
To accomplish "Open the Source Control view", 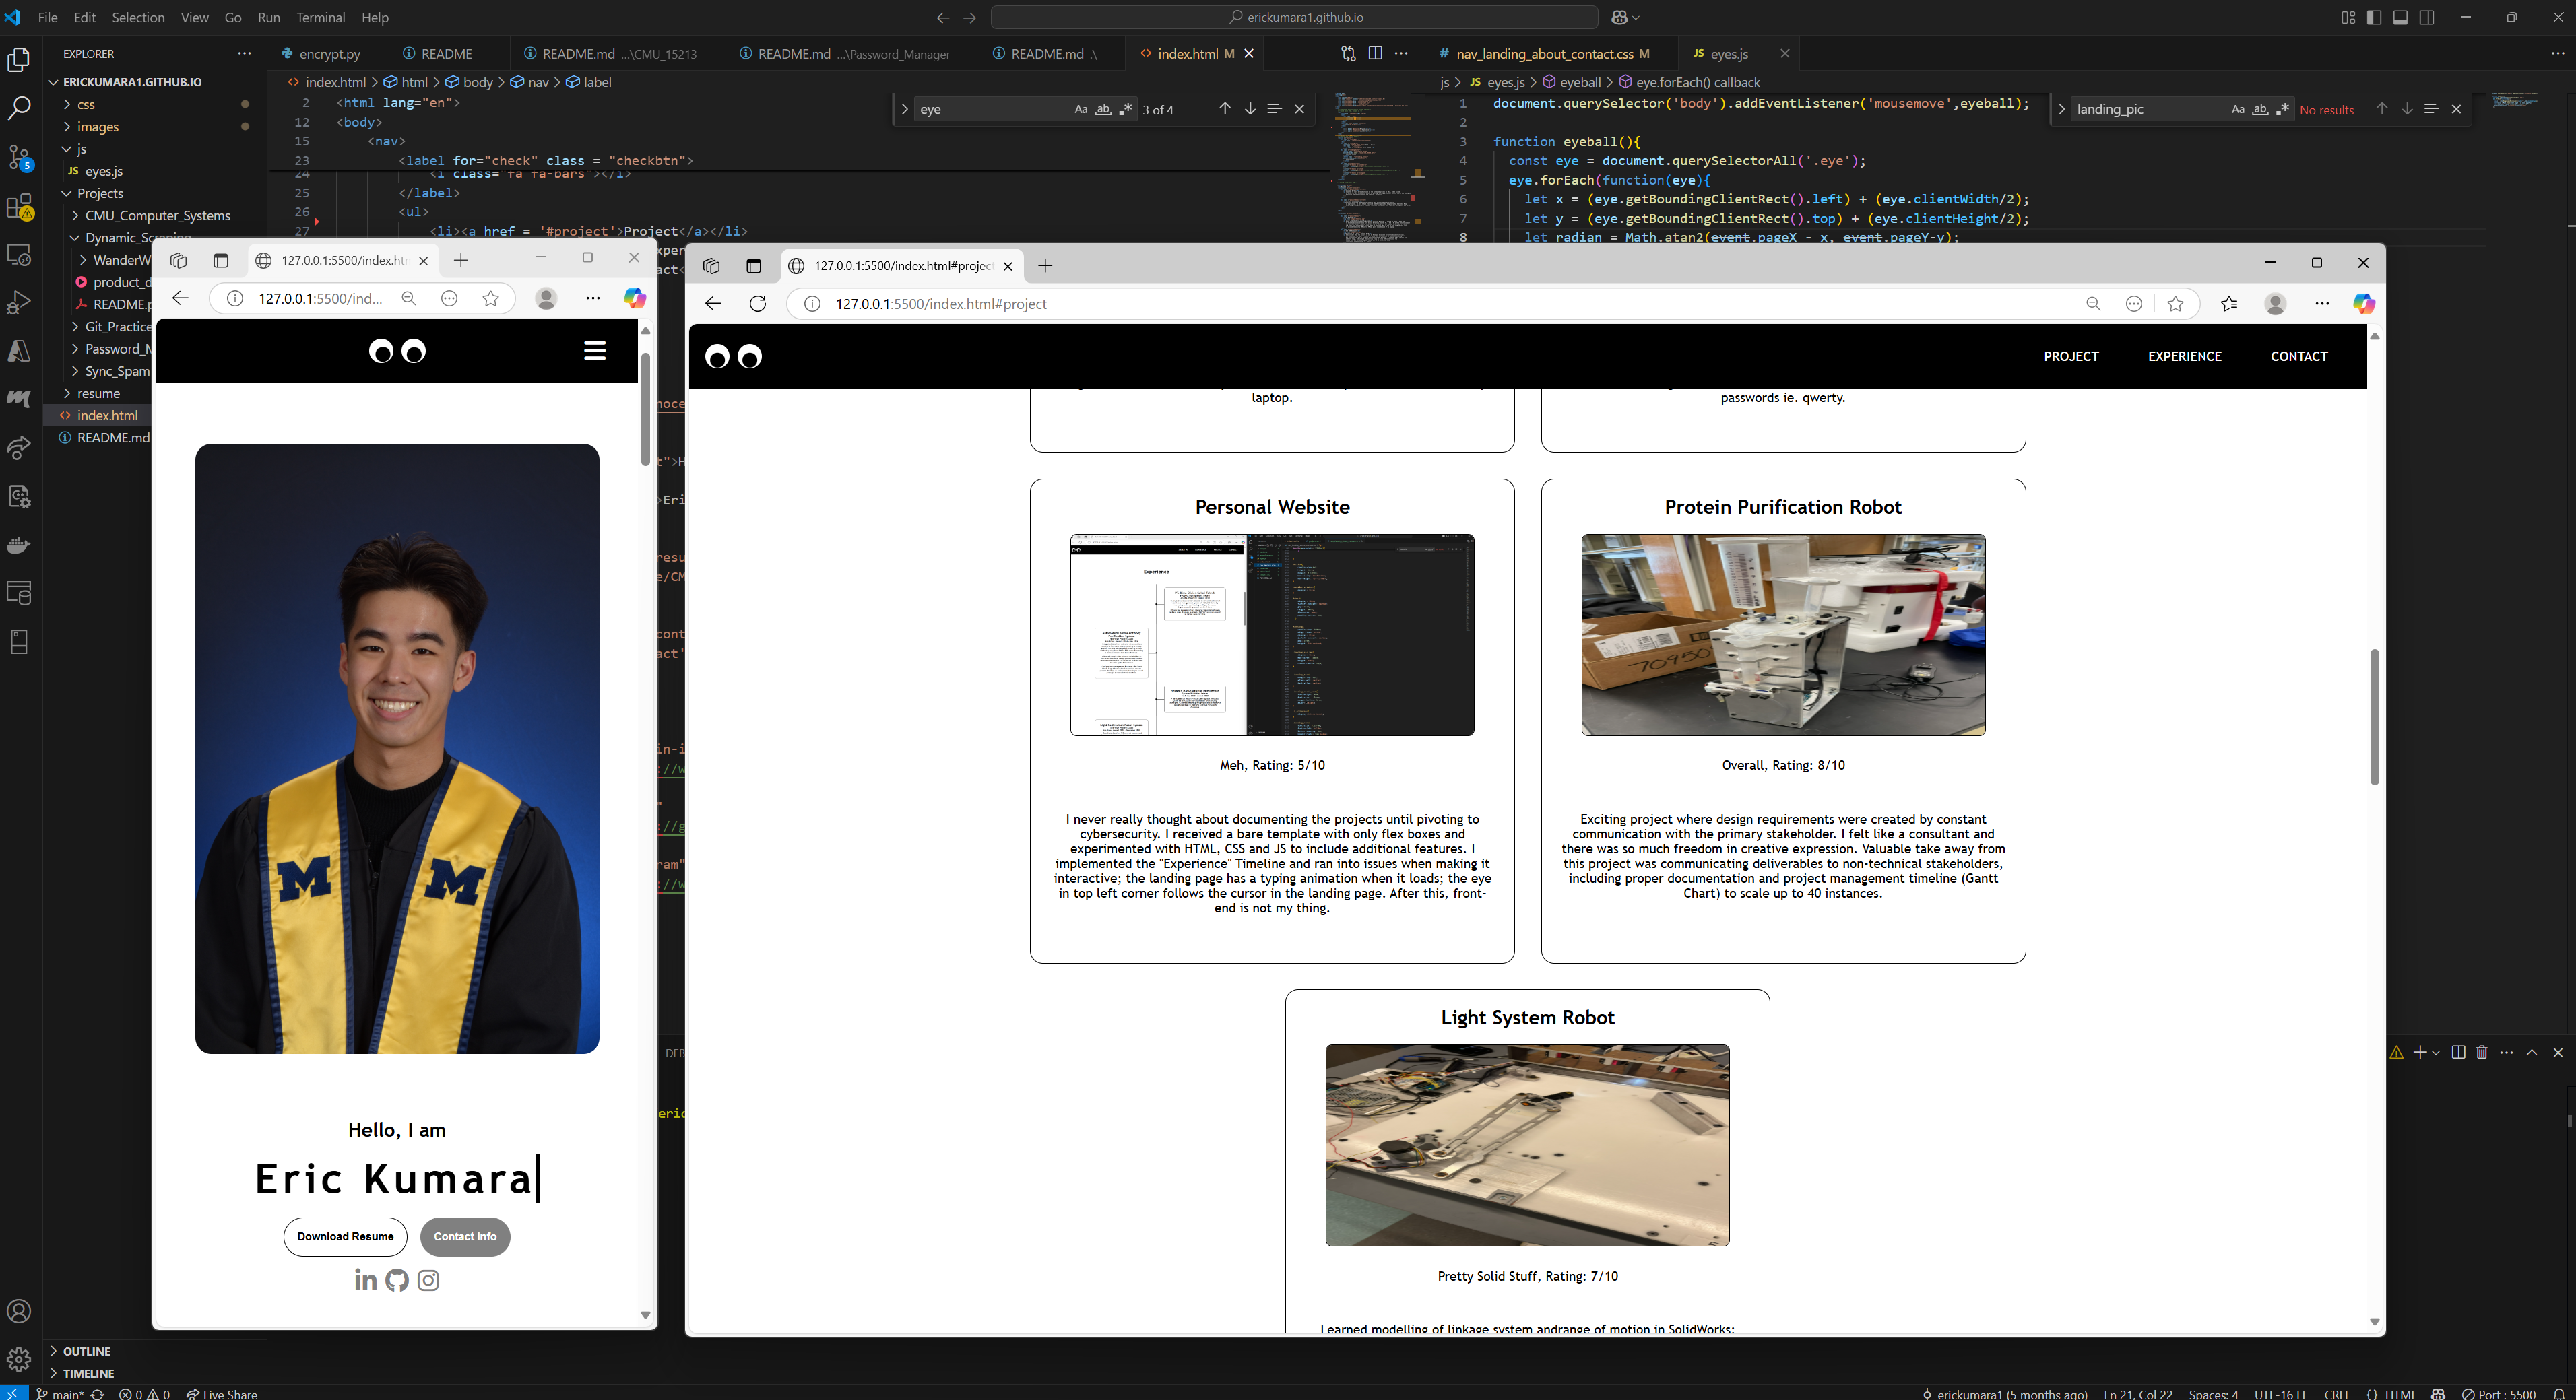I will [19, 157].
